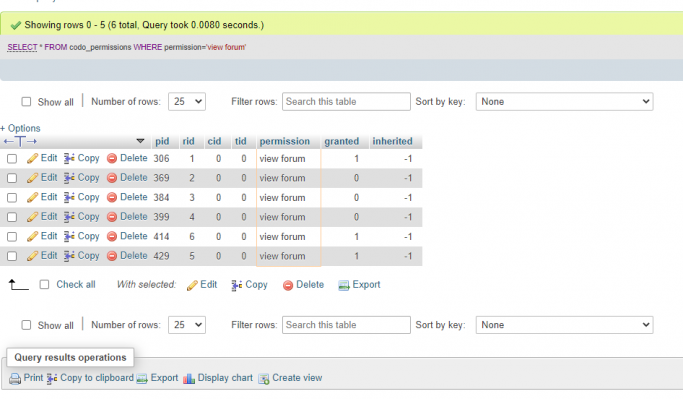Select the row checkbox for pid 414

[12, 237]
